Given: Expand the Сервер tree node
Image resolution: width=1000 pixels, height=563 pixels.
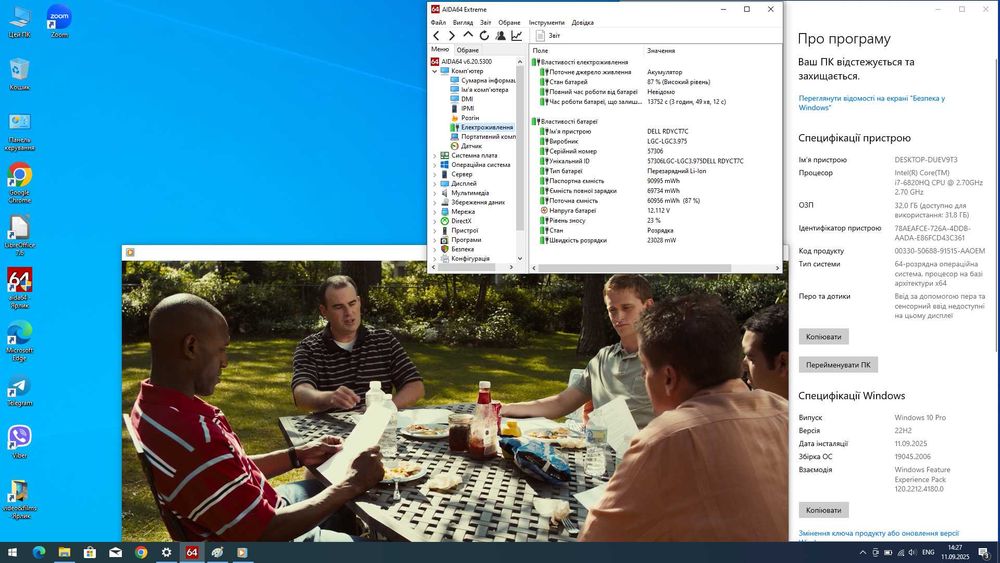Looking at the screenshot, I should [x=434, y=174].
